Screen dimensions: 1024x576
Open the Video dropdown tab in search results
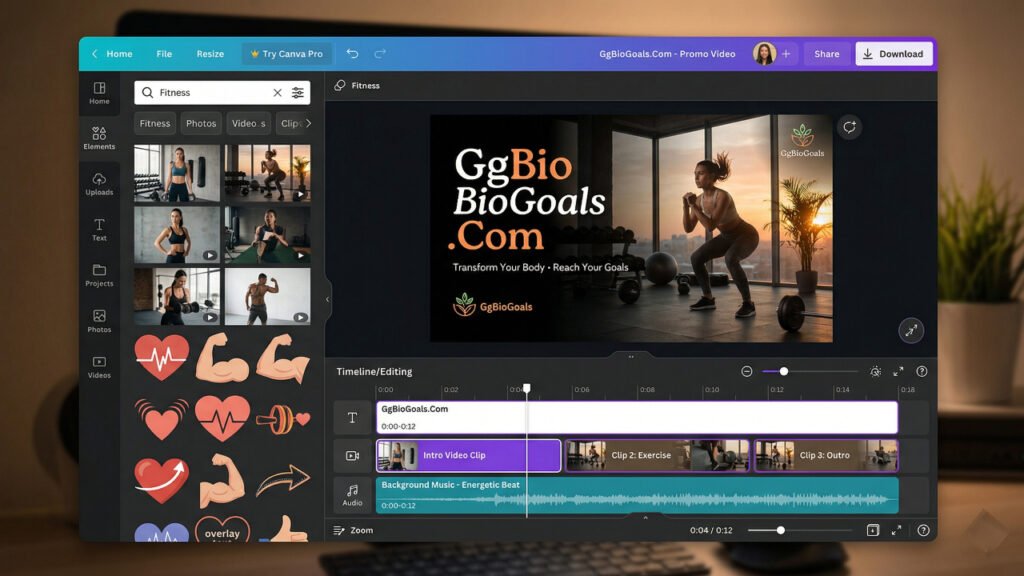tap(248, 123)
